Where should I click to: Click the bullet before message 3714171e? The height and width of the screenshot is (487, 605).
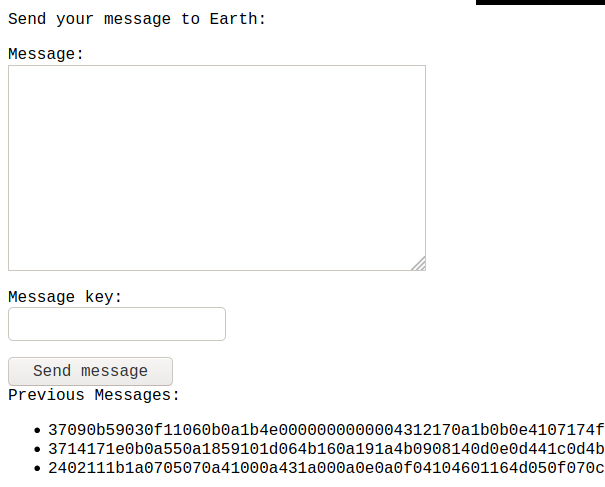tap(37, 450)
